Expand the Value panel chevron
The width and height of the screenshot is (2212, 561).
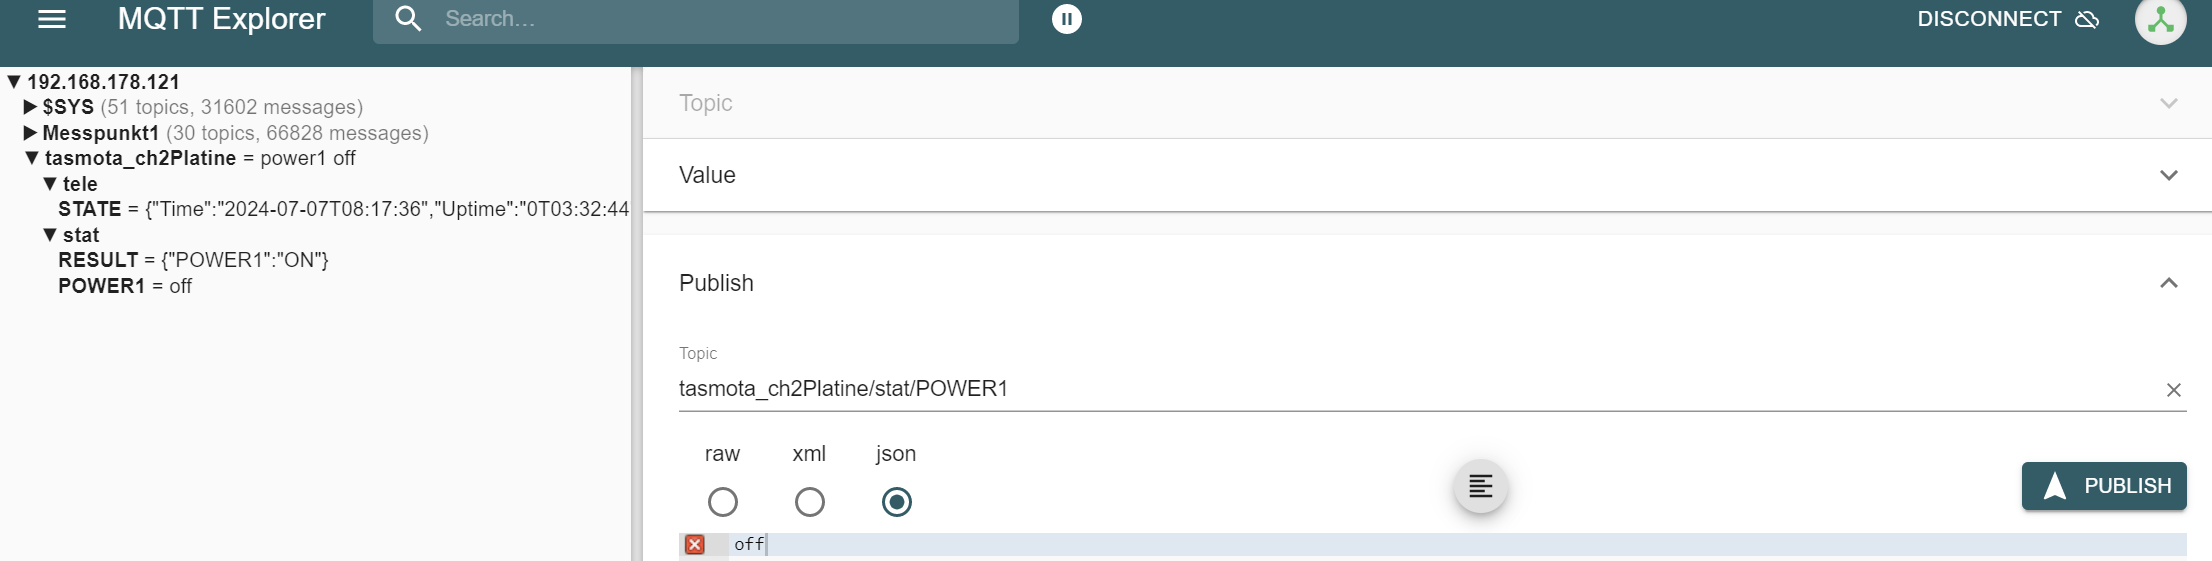coord(2168,175)
